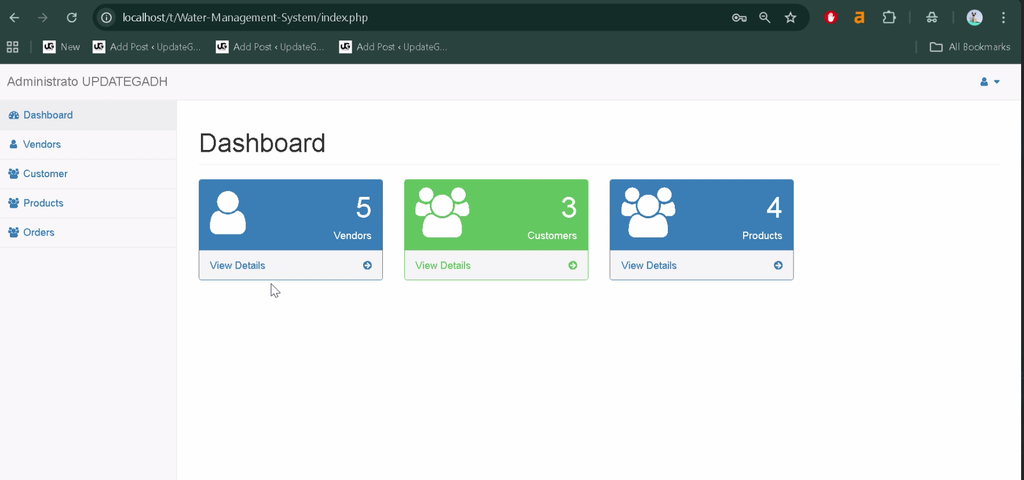1024x480 pixels.
Task: Open second 'Add Post ‹ UpdateG...' bookmark
Action: coord(270,47)
